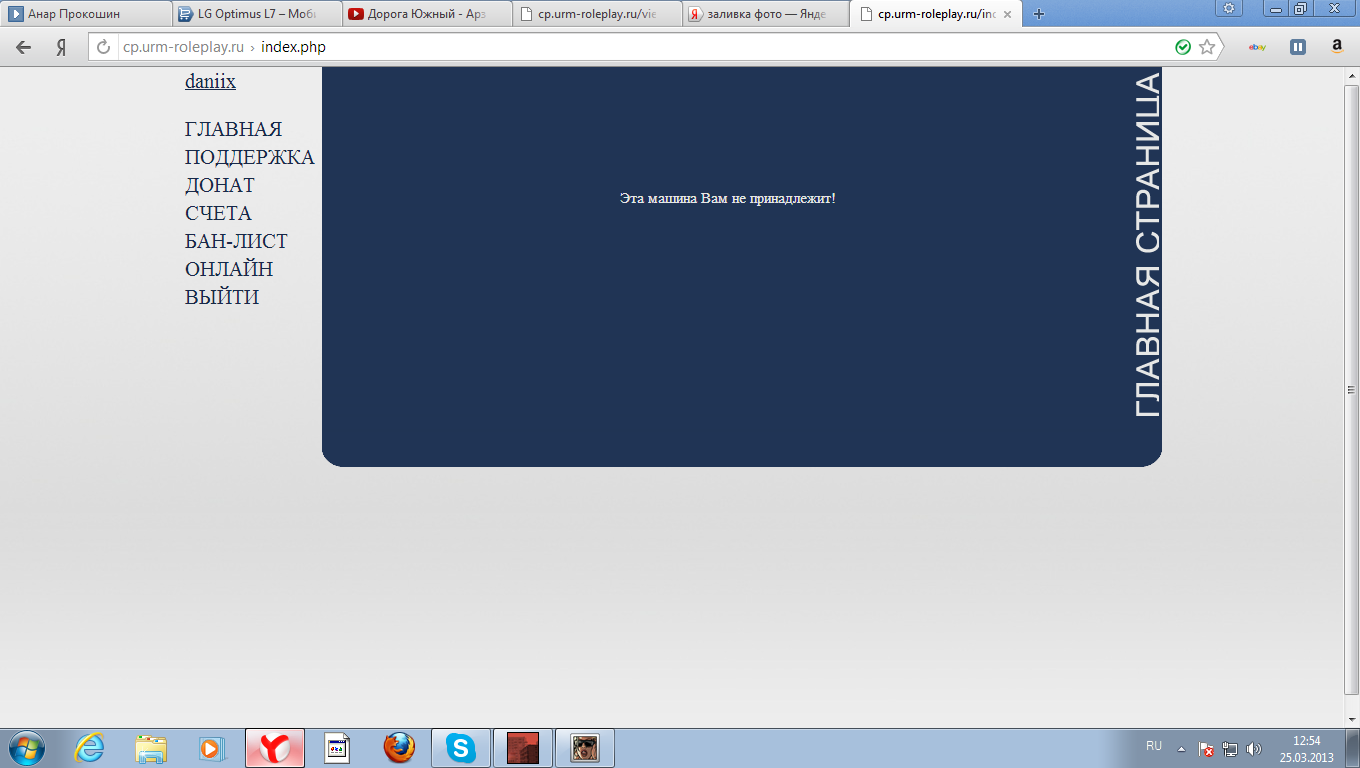Go to ГЛАВНАЯ in the site menu

233,130
